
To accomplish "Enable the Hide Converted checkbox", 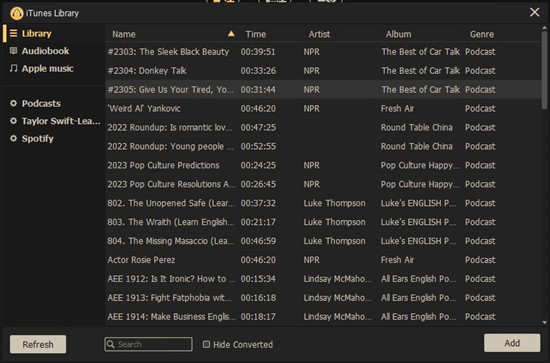I will click(206, 344).
